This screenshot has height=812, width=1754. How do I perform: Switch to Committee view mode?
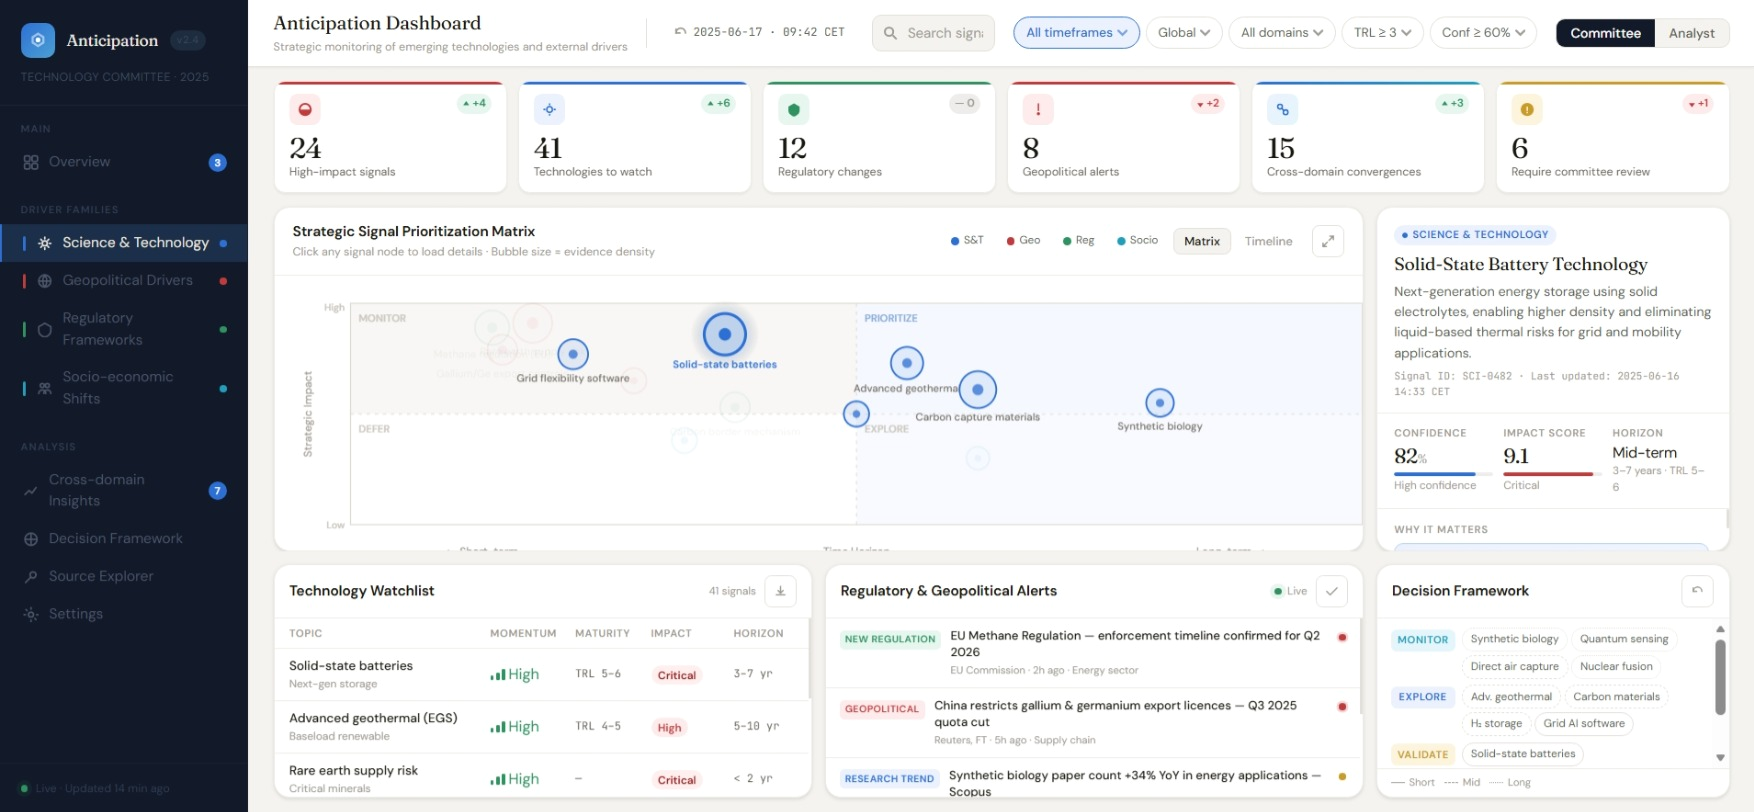click(x=1605, y=33)
